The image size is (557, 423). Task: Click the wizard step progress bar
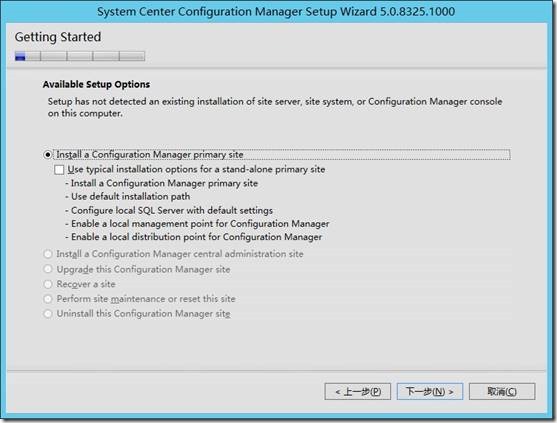click(80, 56)
